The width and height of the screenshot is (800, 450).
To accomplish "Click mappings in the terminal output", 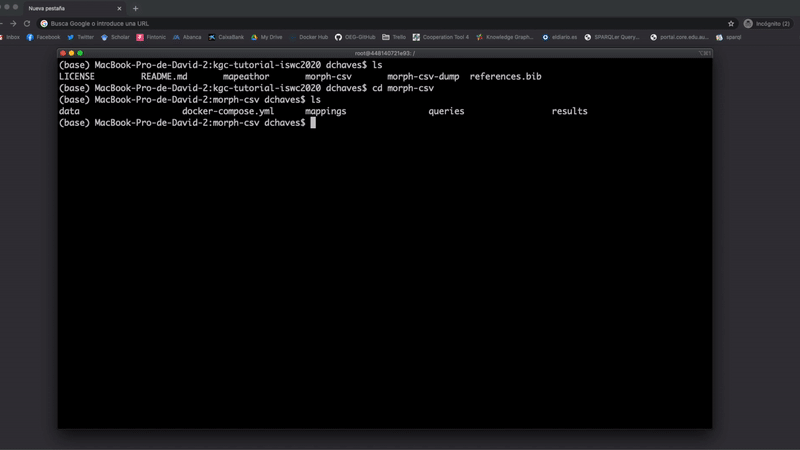I will coord(326,111).
